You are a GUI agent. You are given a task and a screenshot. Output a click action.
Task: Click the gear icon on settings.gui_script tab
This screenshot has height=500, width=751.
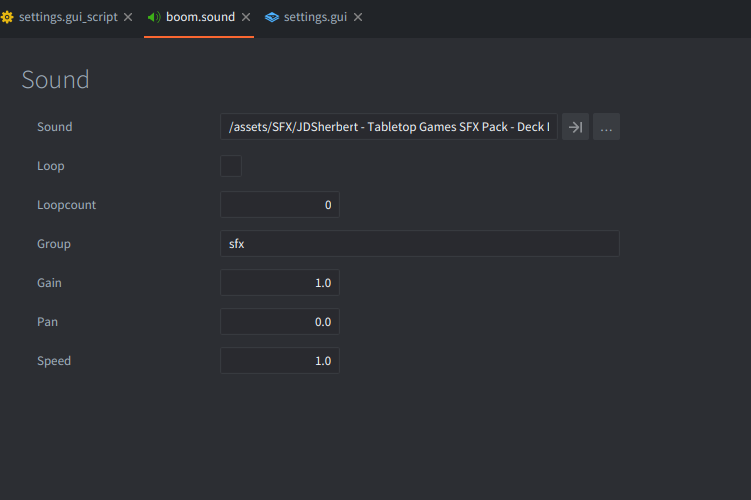coord(7,17)
